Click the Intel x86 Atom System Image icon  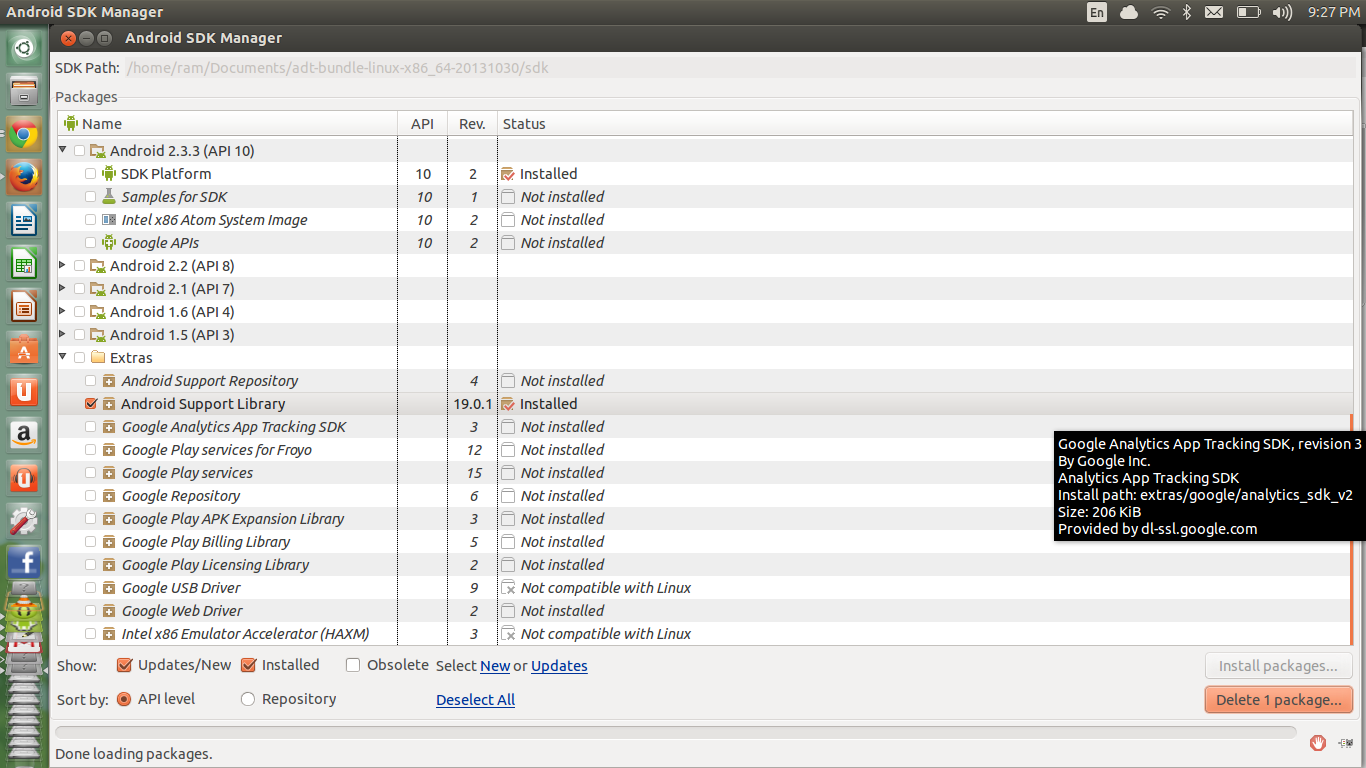point(108,219)
